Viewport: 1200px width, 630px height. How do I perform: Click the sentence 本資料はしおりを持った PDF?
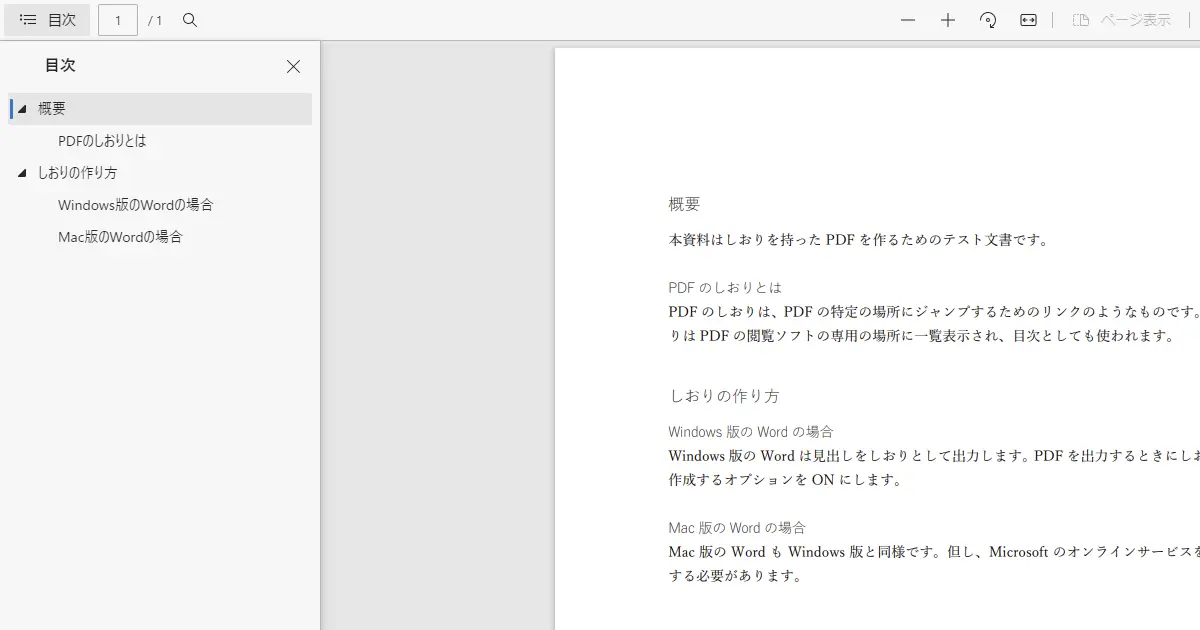[x=859, y=240]
